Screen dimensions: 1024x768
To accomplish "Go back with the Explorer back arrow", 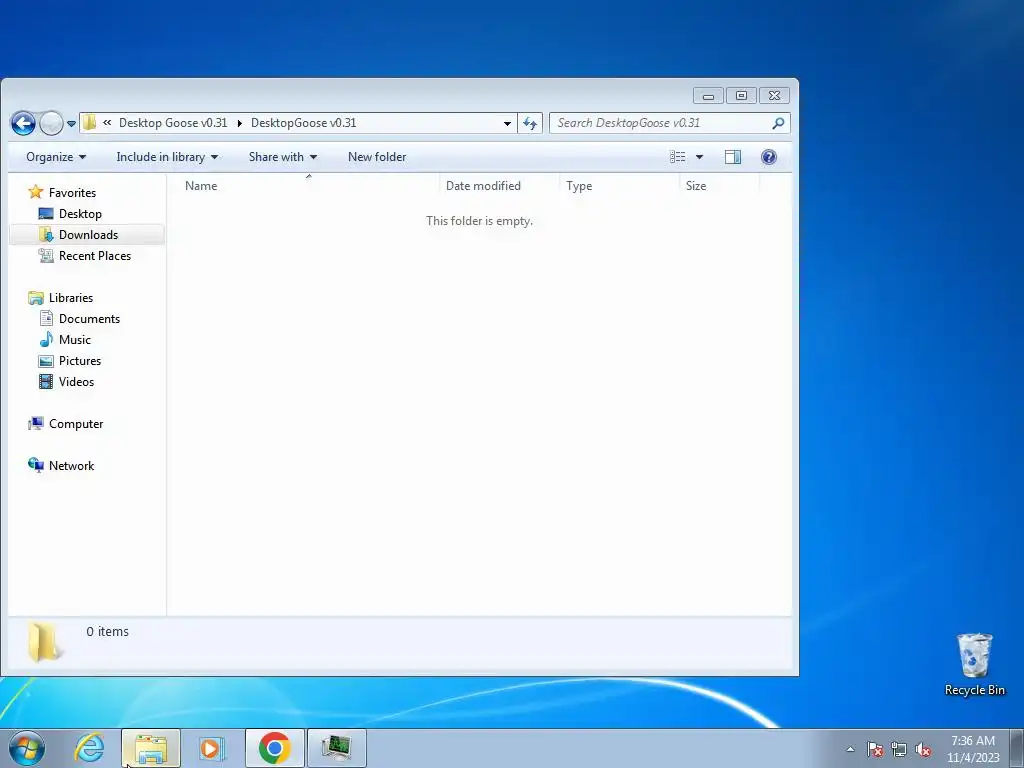I will (24, 123).
